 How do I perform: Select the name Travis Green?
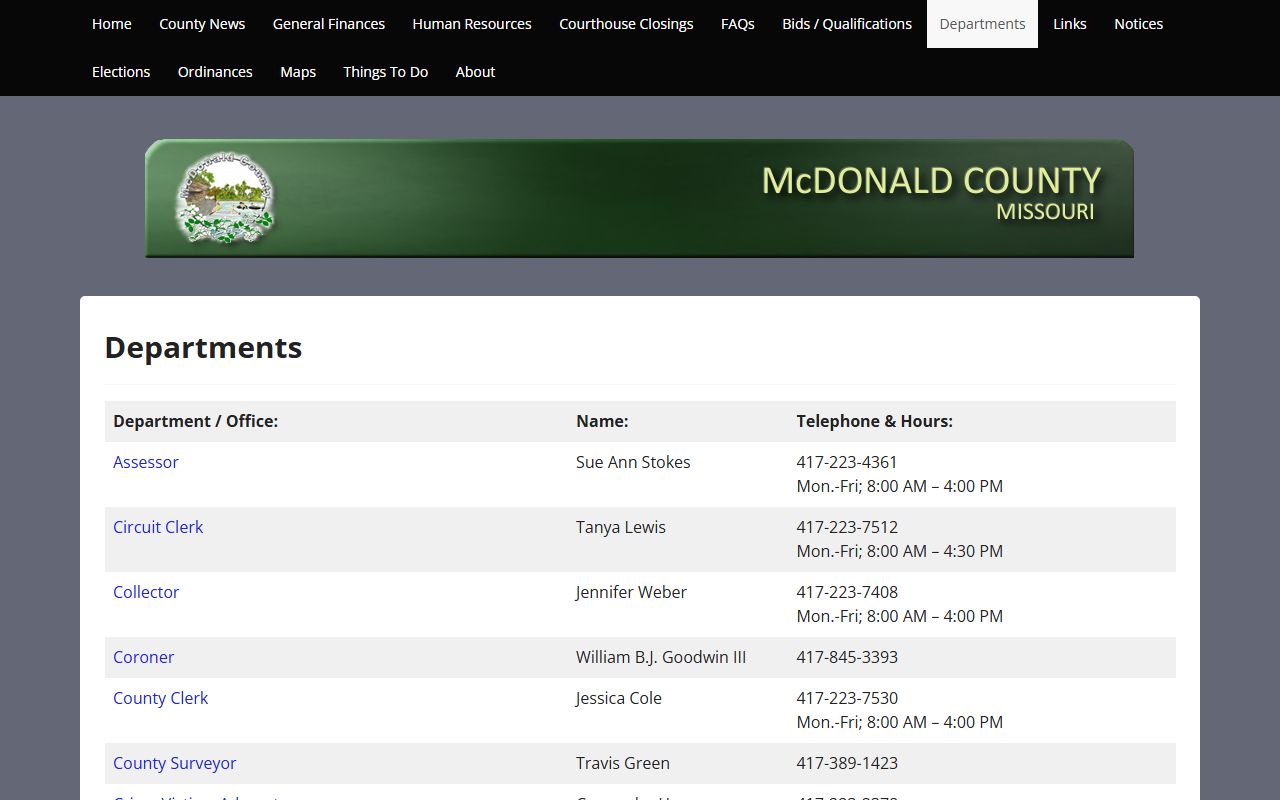coord(623,763)
